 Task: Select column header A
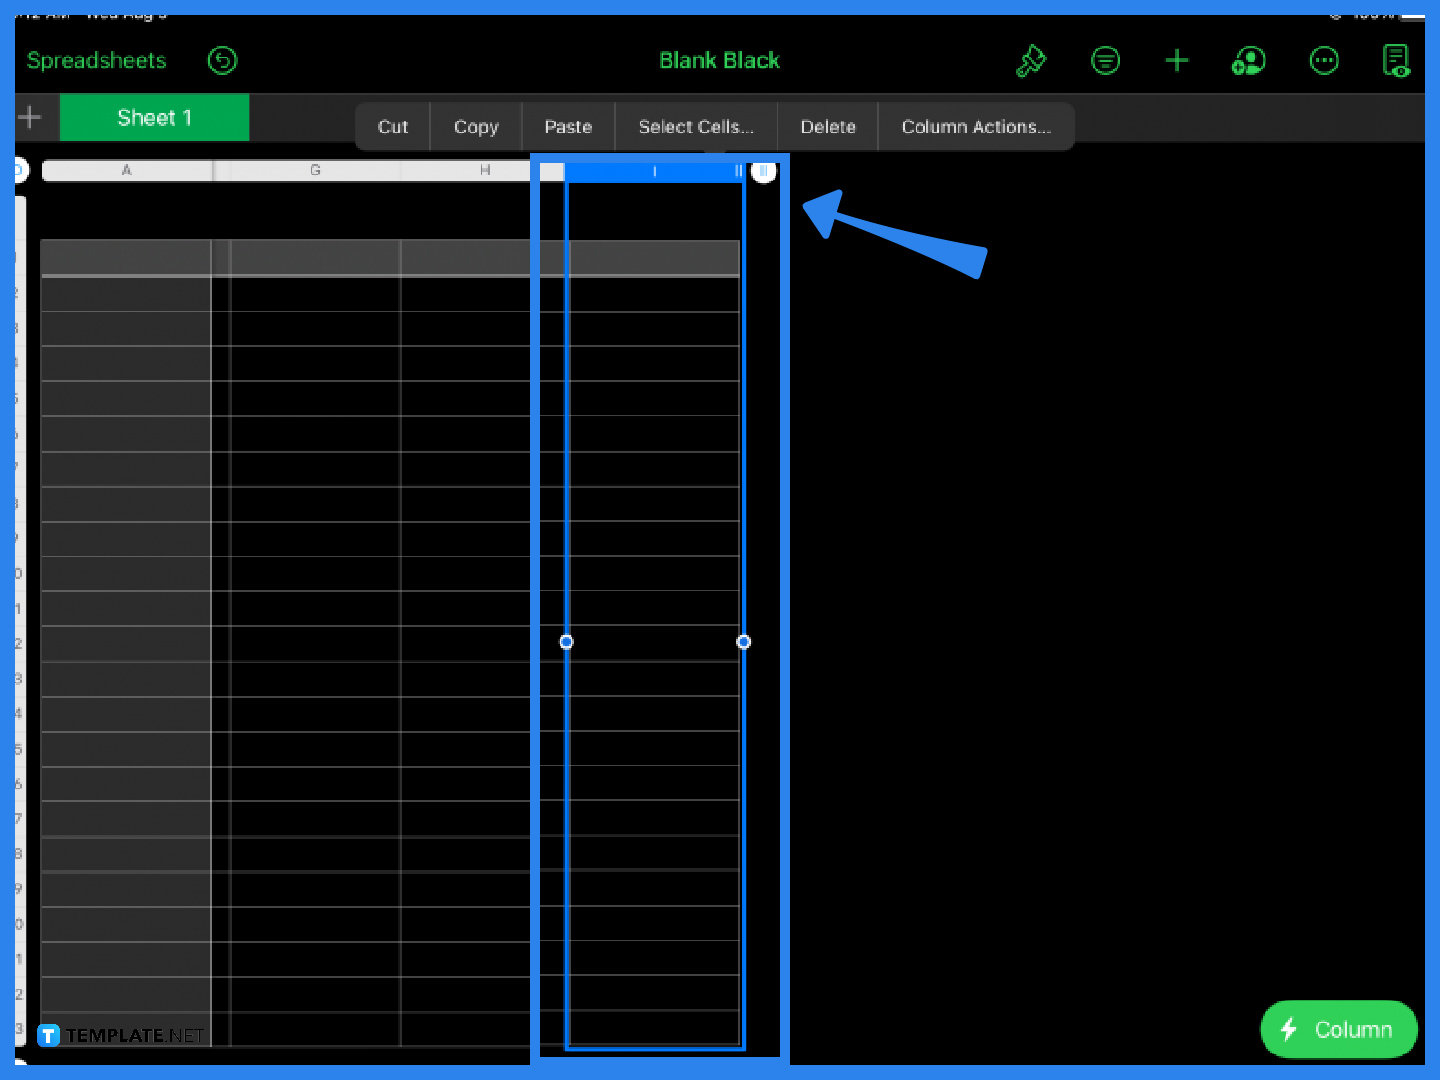pyautogui.click(x=127, y=170)
